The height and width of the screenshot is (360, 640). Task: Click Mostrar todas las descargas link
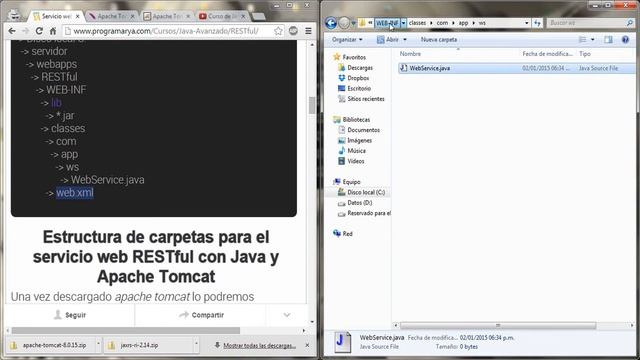tap(259, 345)
